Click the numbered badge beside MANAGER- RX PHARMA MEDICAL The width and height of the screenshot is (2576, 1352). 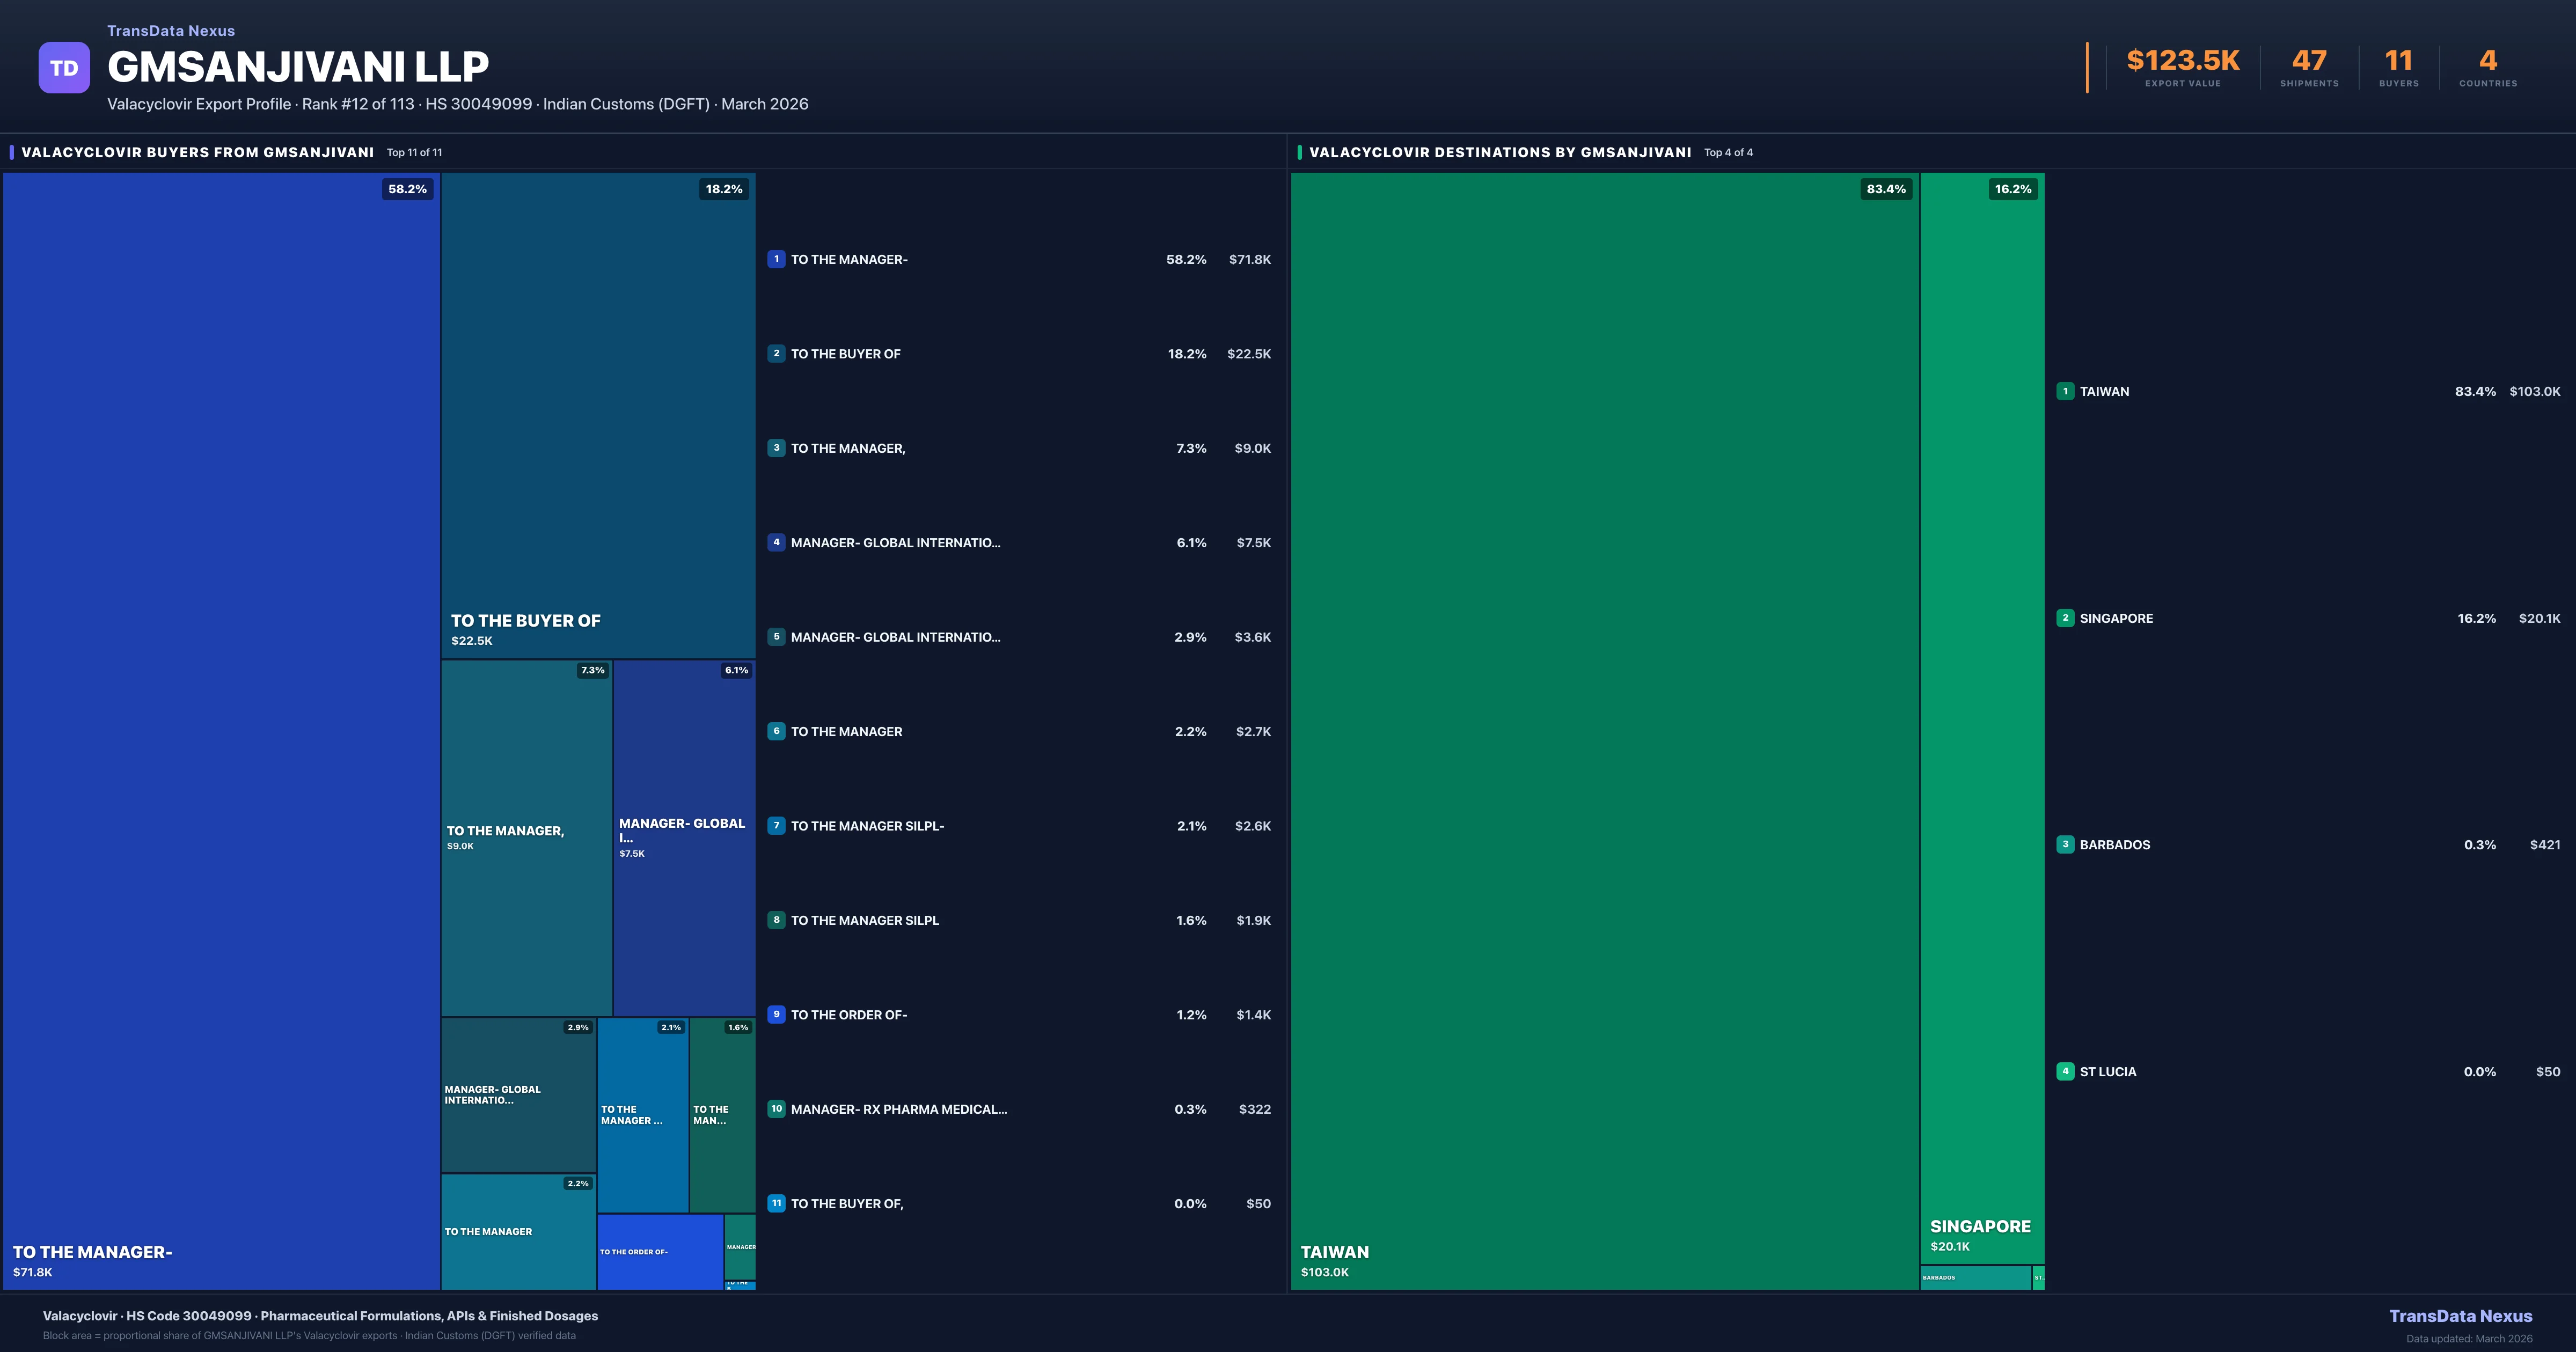click(776, 1109)
